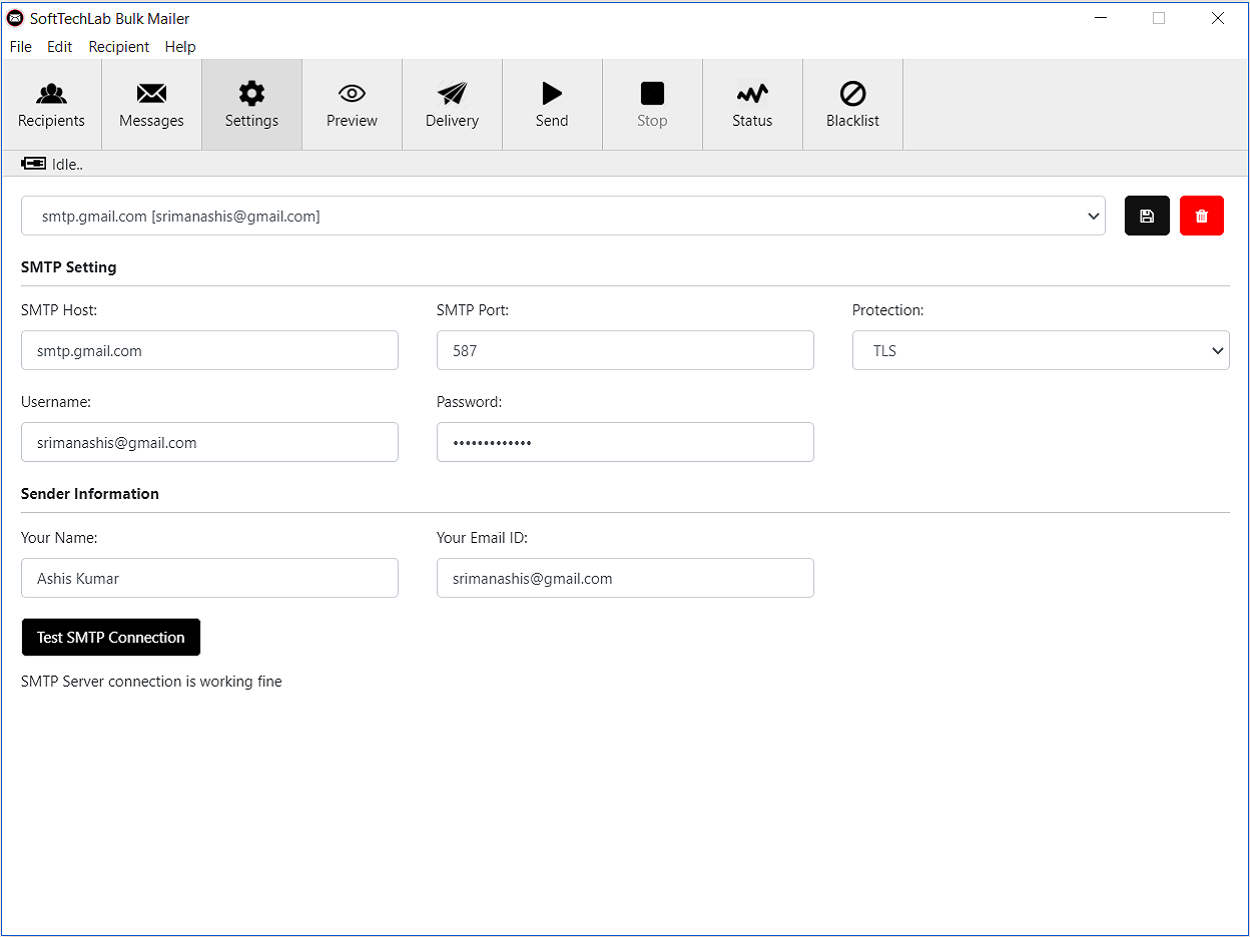
Task: Expand the SMTP profile selection list
Action: 1094,215
